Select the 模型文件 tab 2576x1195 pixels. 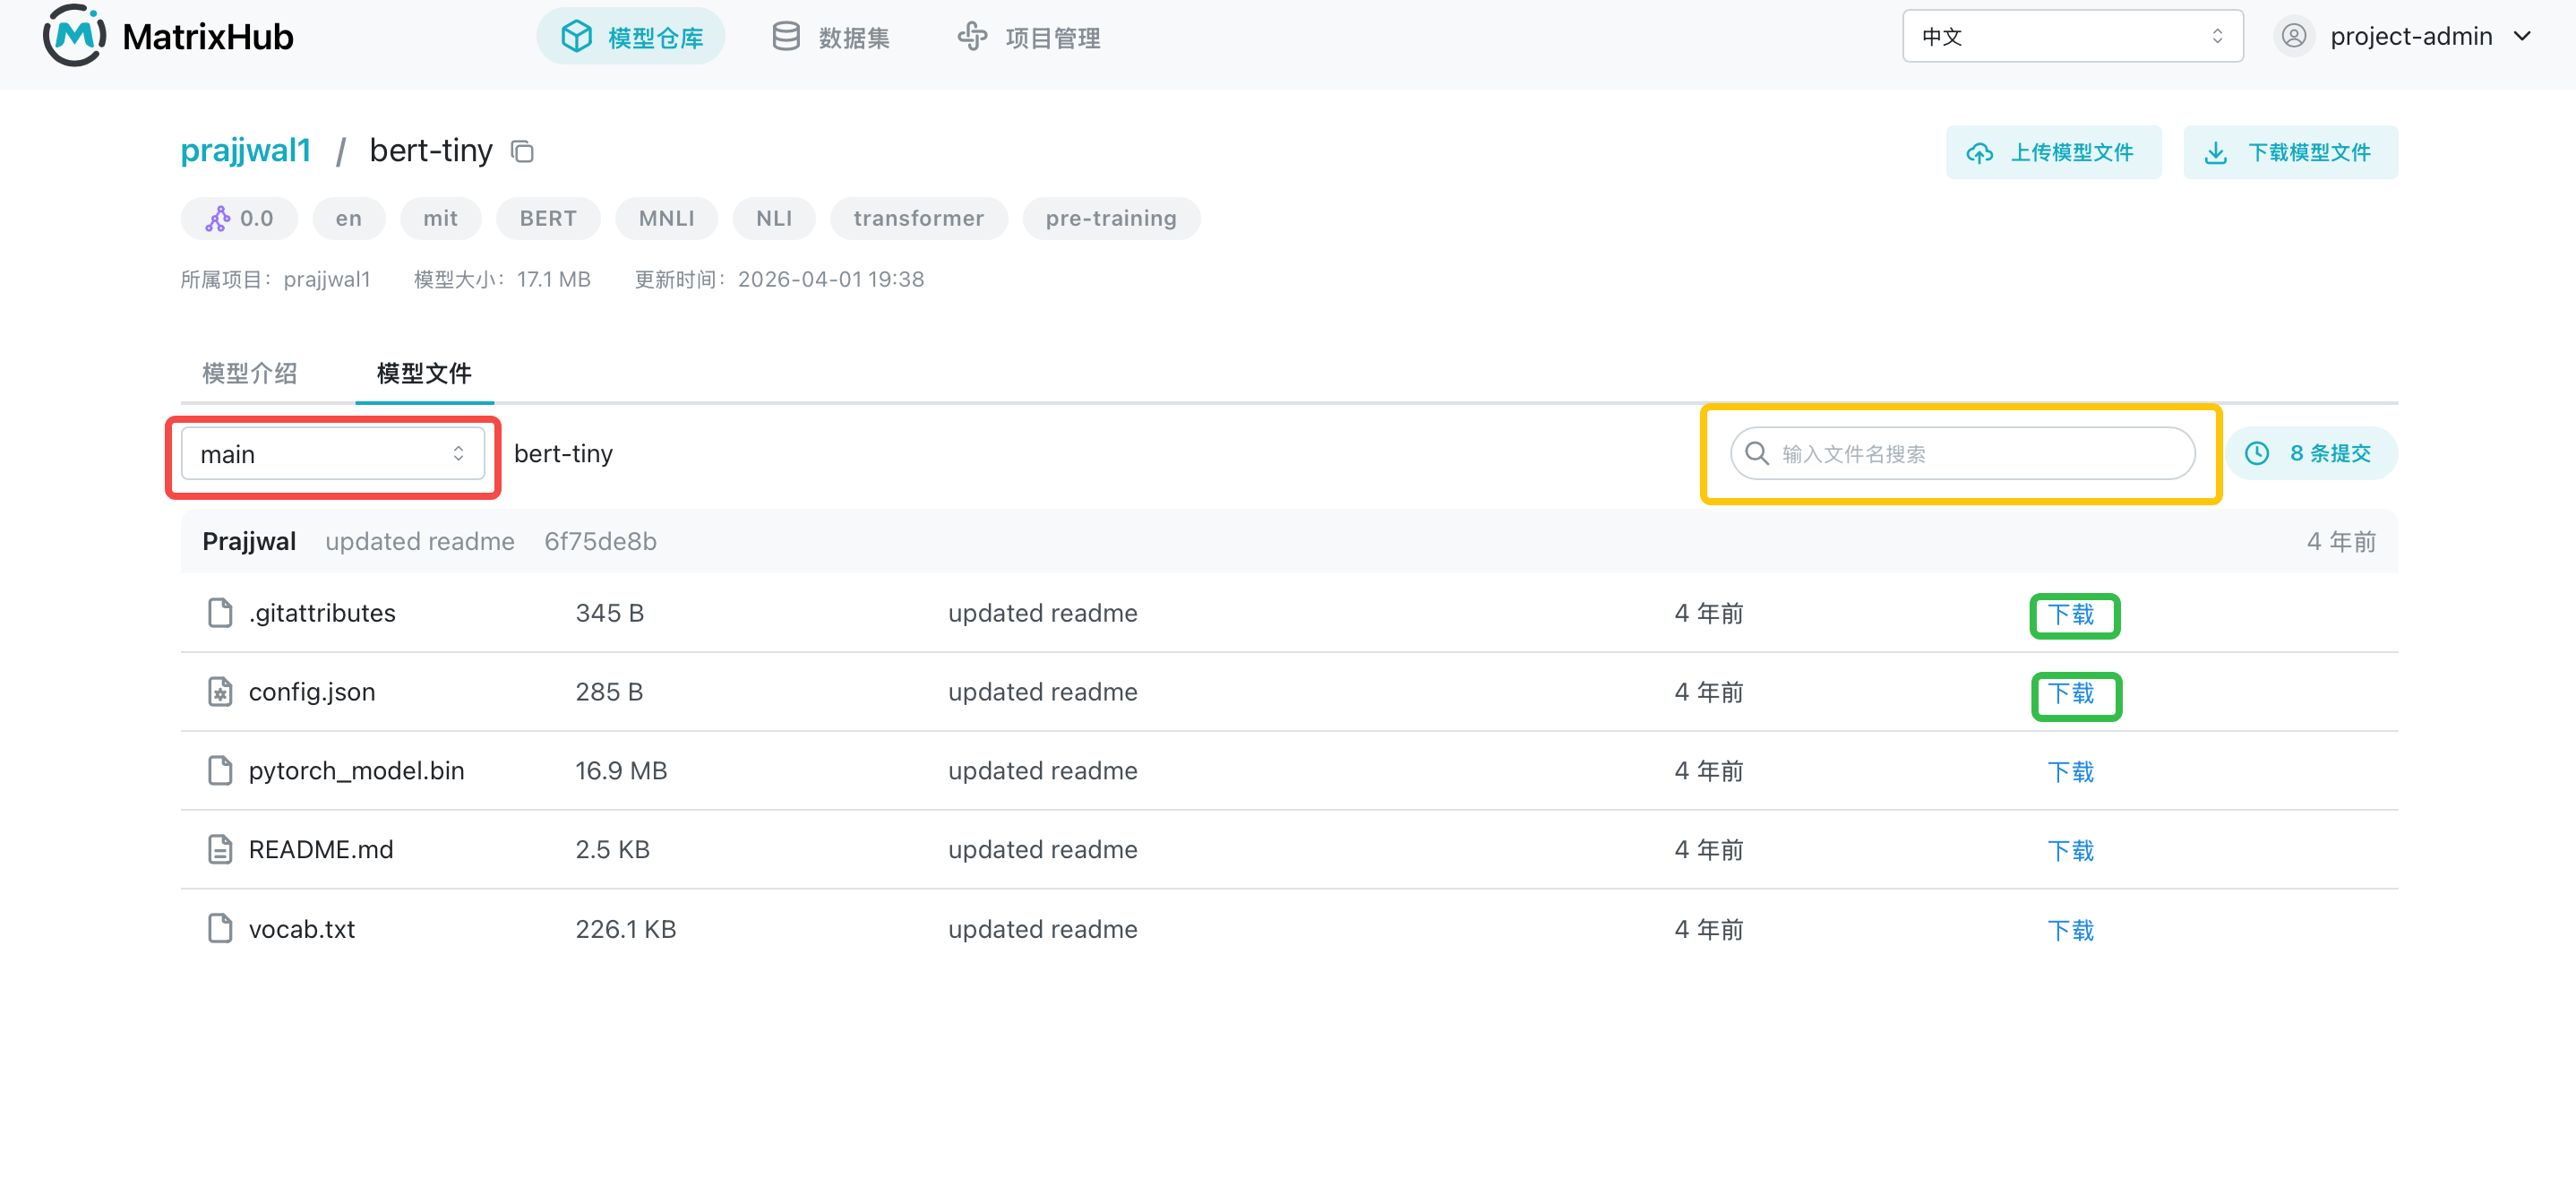pos(424,373)
